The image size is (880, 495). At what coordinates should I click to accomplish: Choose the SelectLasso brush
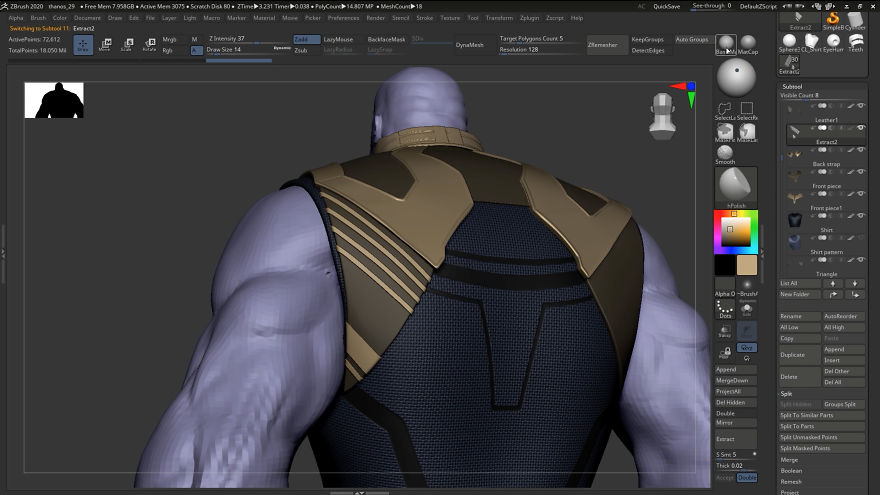pyautogui.click(x=725, y=111)
